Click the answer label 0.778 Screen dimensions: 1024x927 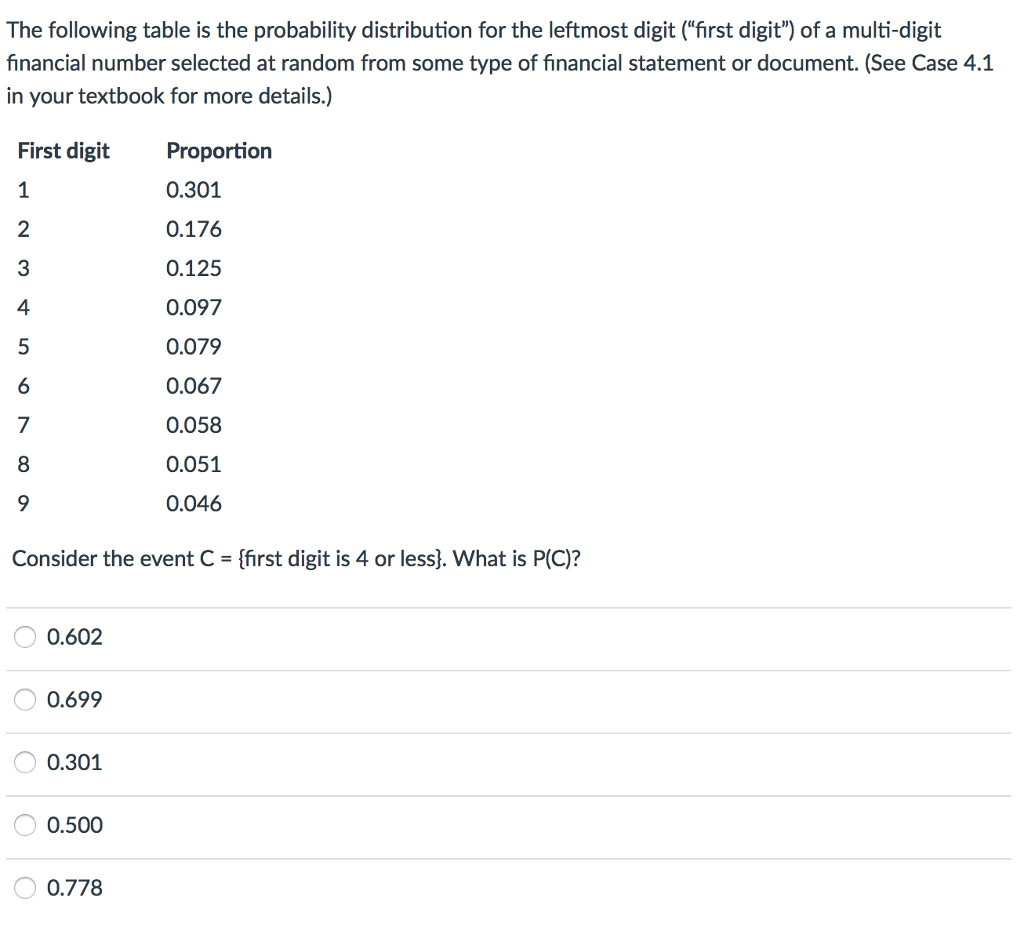coord(74,887)
